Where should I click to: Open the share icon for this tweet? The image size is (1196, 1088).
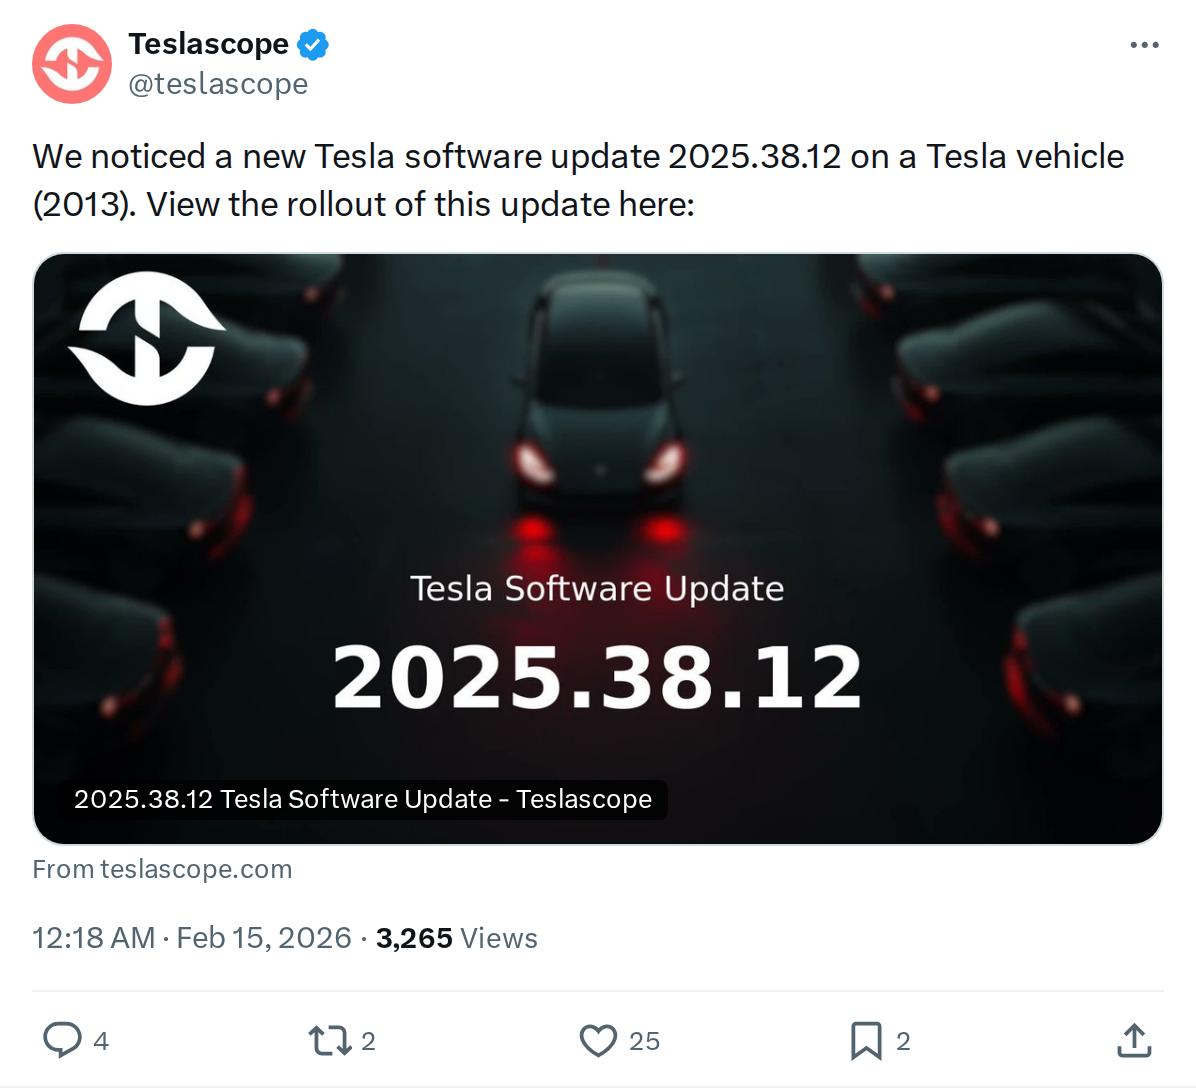point(1133,1040)
